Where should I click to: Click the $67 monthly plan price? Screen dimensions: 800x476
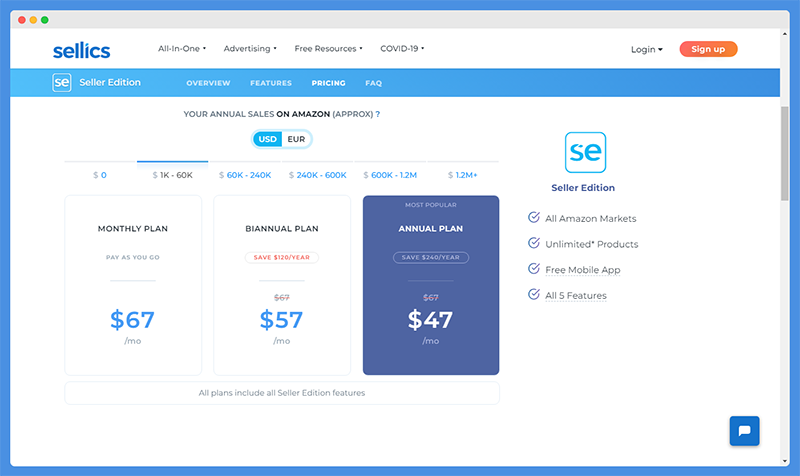pos(133,320)
